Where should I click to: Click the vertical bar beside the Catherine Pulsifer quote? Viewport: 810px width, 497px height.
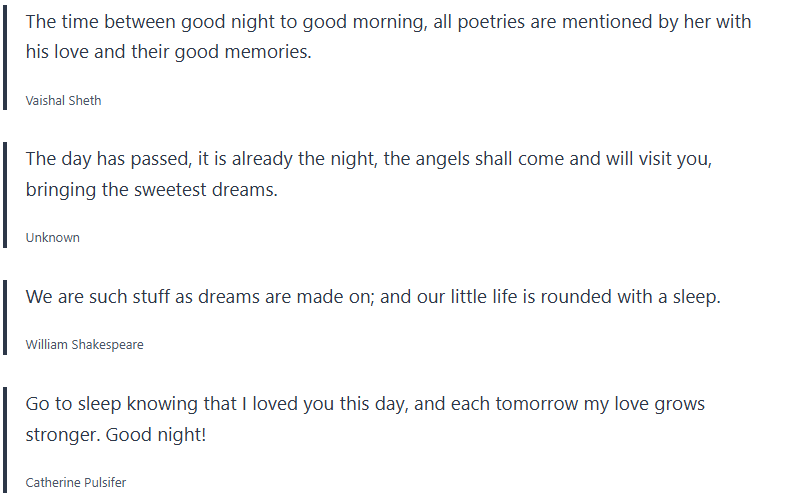coord(5,441)
